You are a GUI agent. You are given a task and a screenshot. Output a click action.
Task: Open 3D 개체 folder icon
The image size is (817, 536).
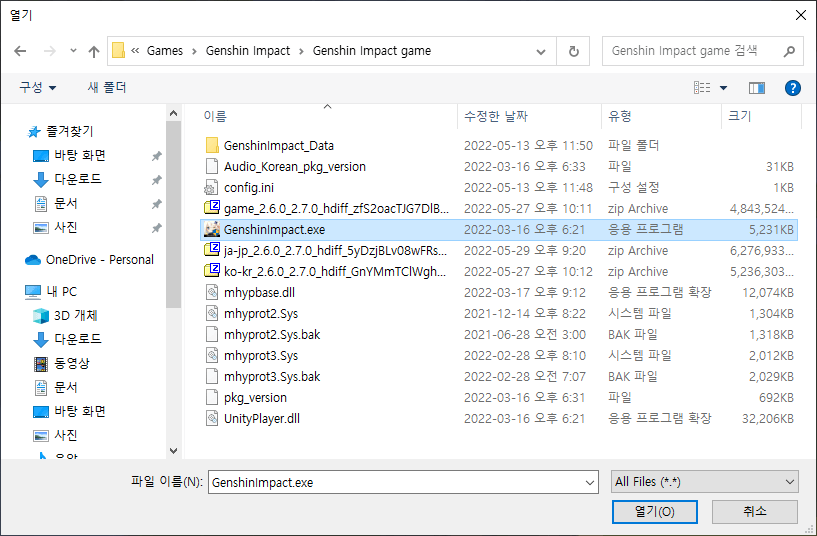click(x=41, y=316)
